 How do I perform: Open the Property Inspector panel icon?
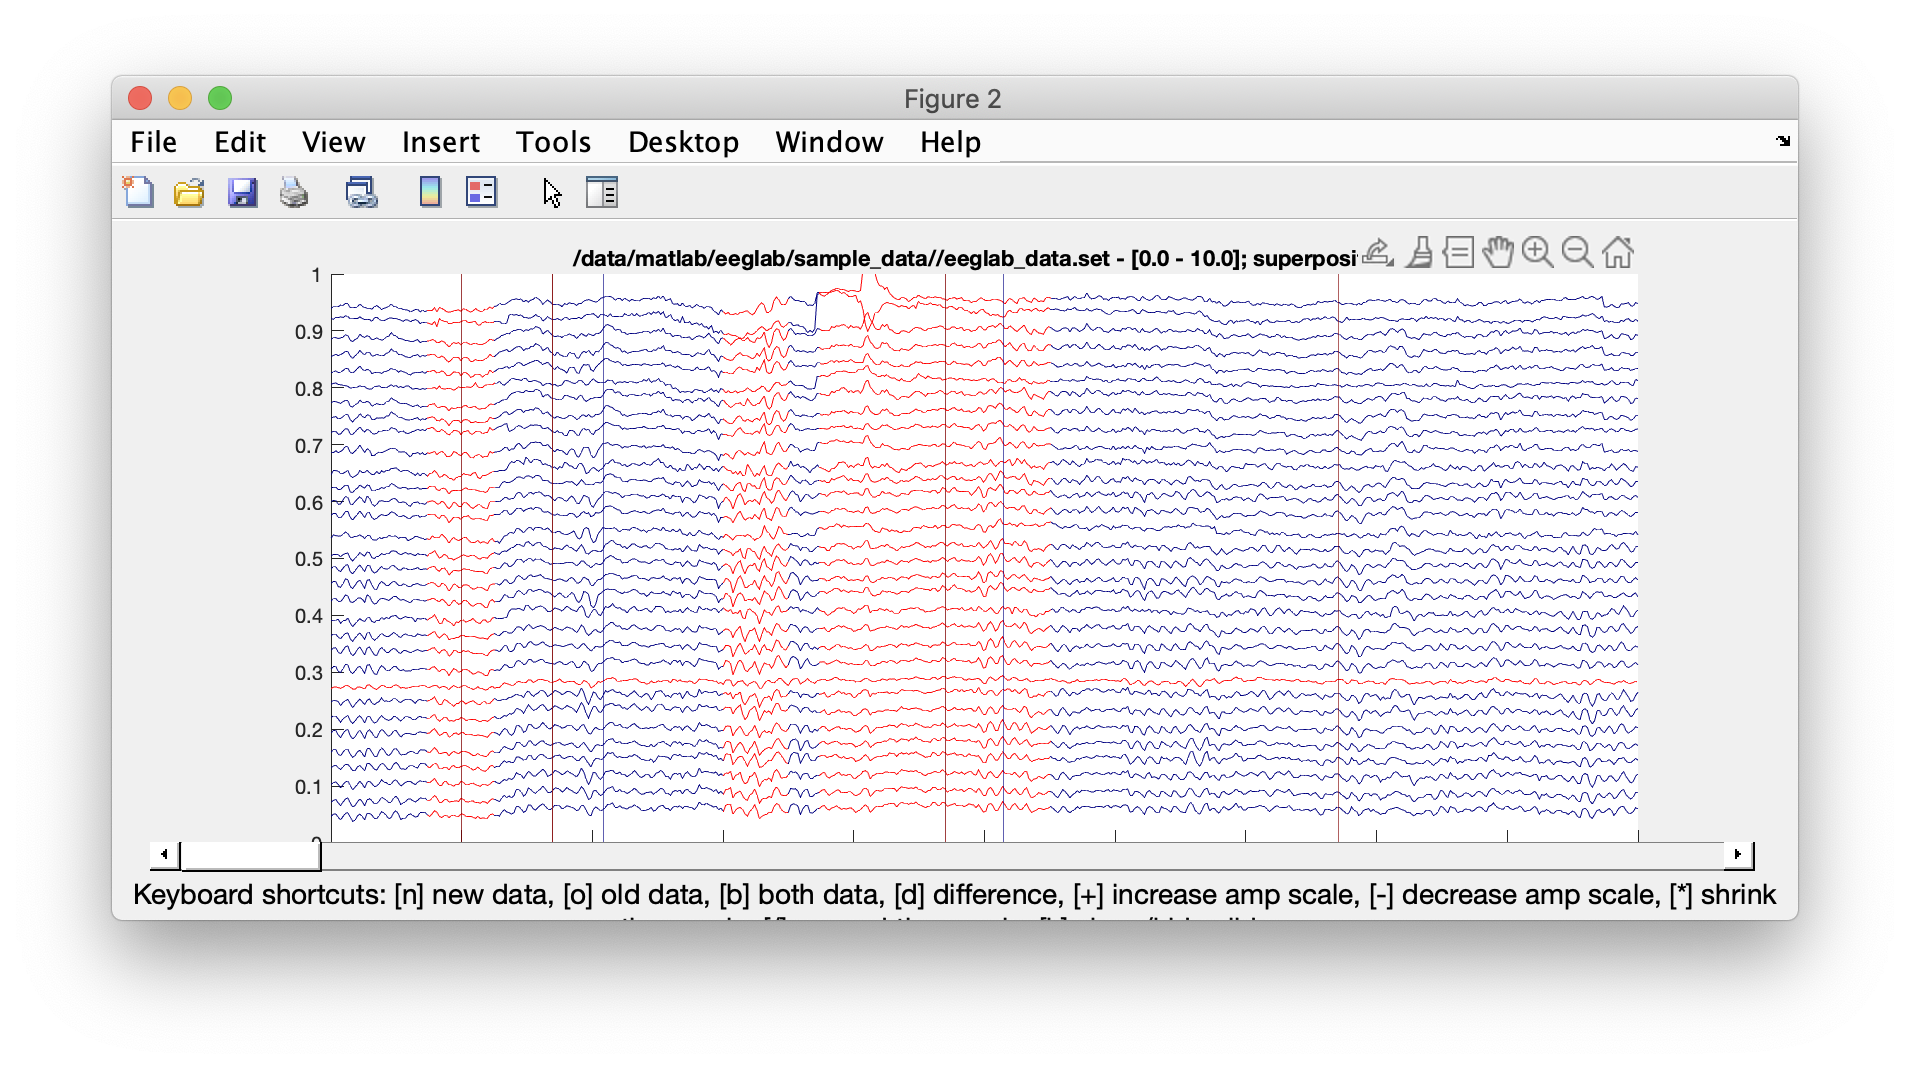click(602, 192)
